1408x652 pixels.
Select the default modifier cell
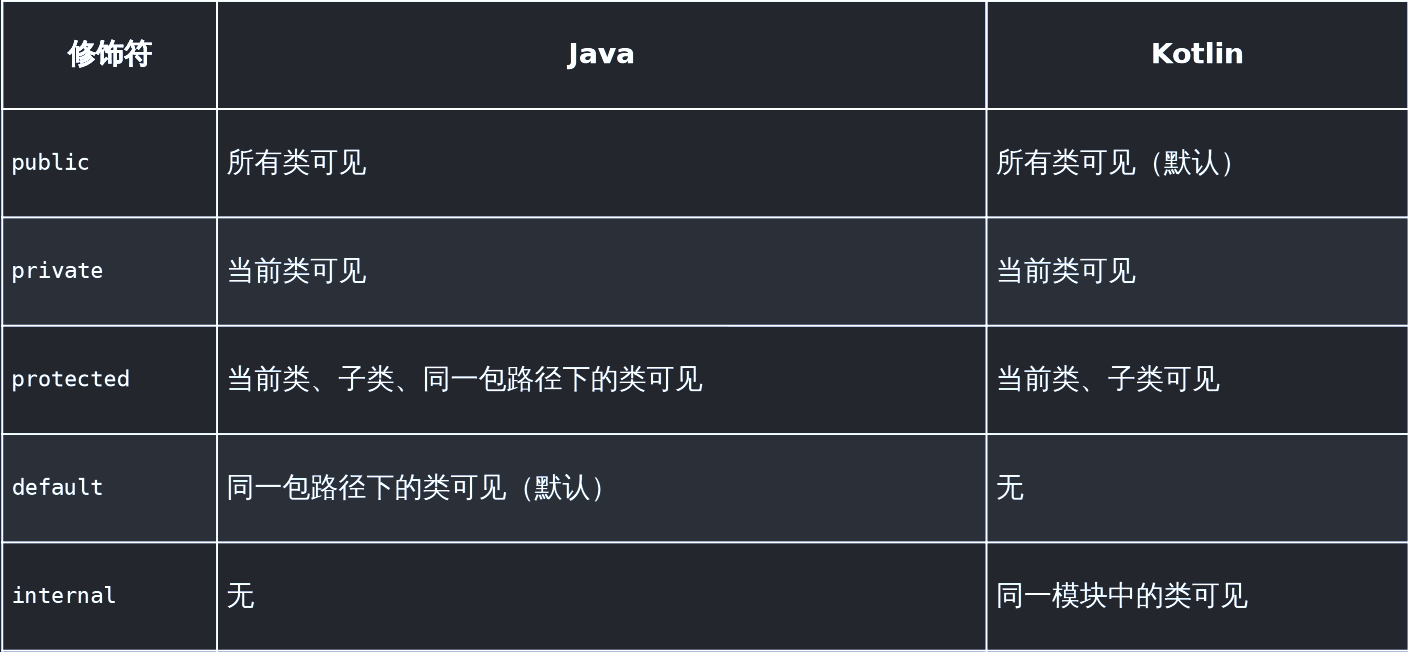pyautogui.click(x=109, y=488)
